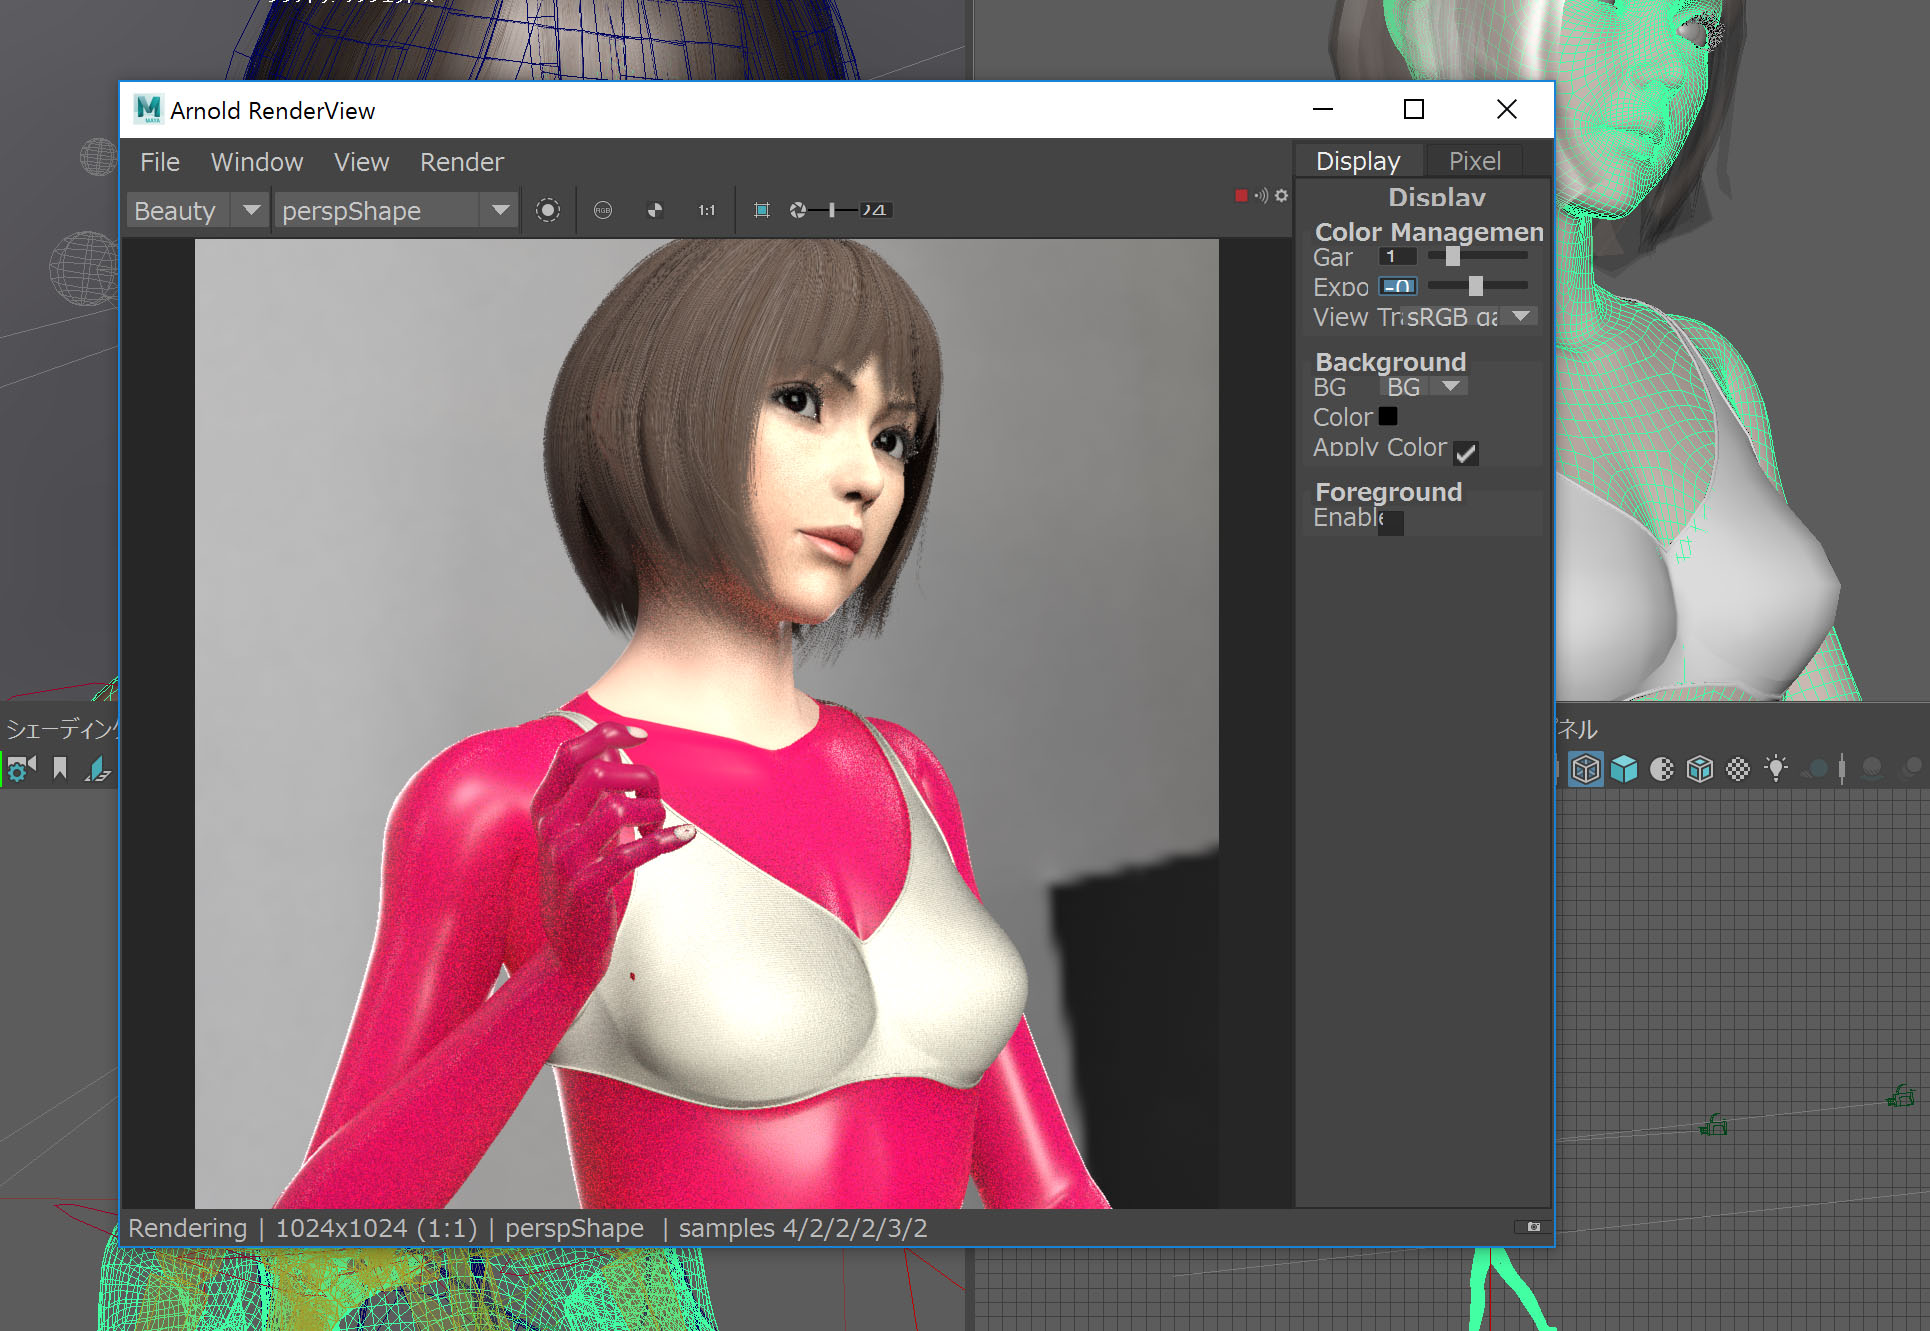Stop the render with the red button
The height and width of the screenshot is (1331, 1930).
pyautogui.click(x=1241, y=196)
